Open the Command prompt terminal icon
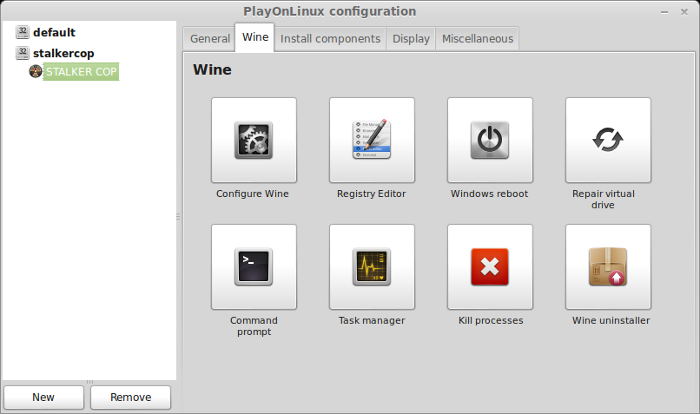 pyautogui.click(x=254, y=267)
